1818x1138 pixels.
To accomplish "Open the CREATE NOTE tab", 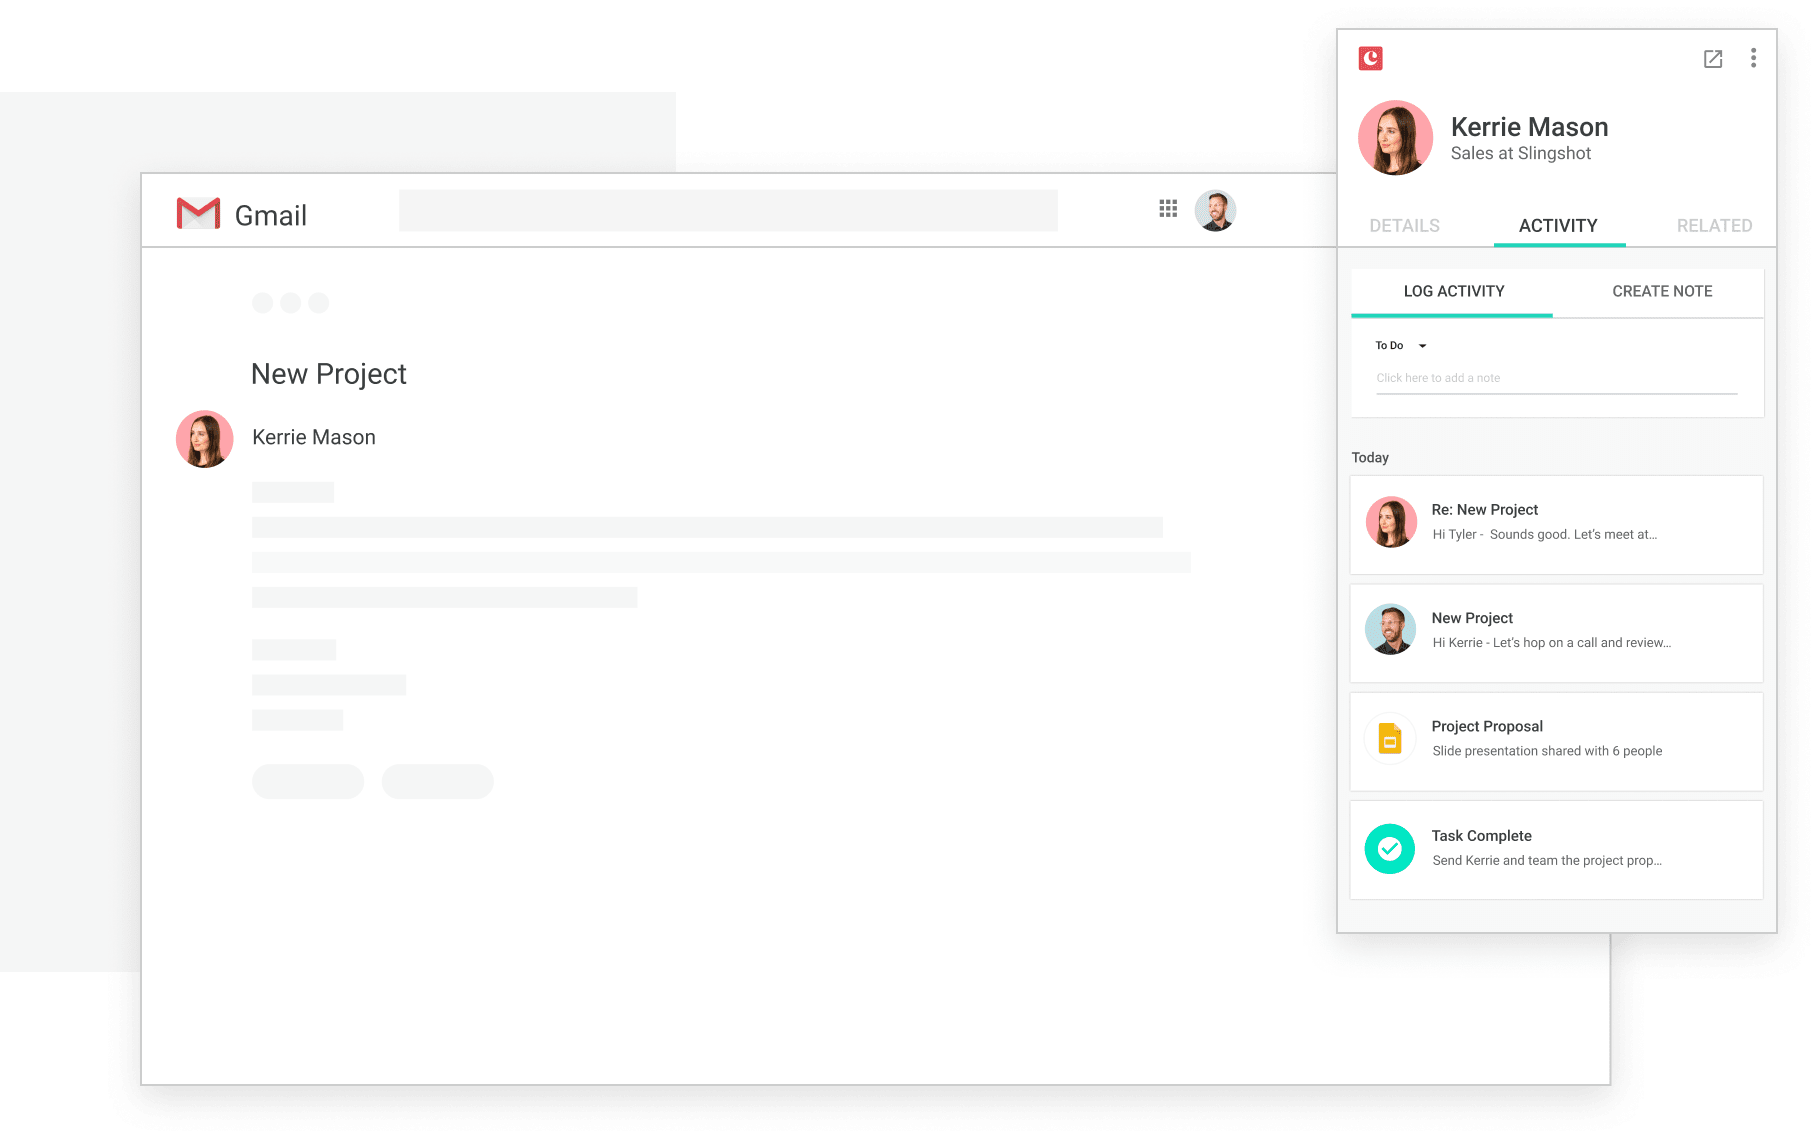I will tap(1662, 292).
